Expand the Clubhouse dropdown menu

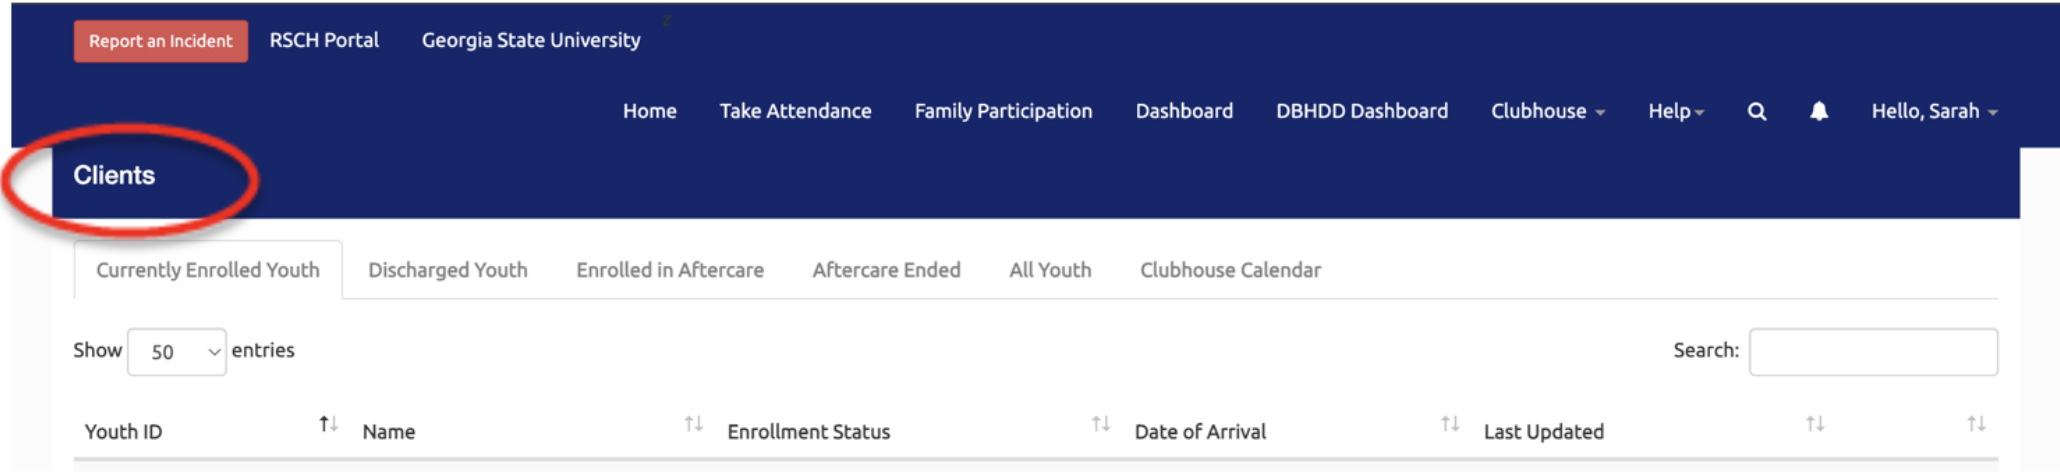click(x=1547, y=112)
